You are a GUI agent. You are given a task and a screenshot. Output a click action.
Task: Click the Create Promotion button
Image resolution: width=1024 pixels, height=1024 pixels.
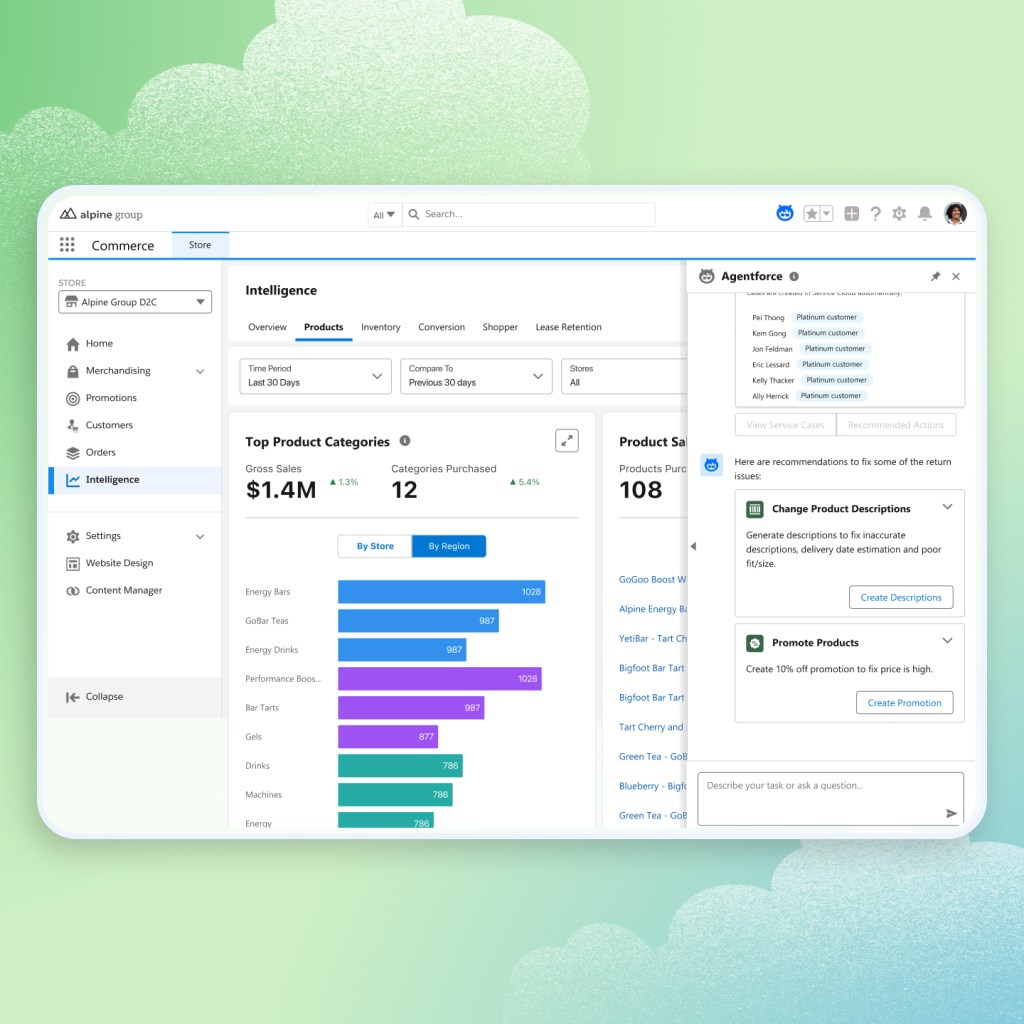pyautogui.click(x=904, y=703)
